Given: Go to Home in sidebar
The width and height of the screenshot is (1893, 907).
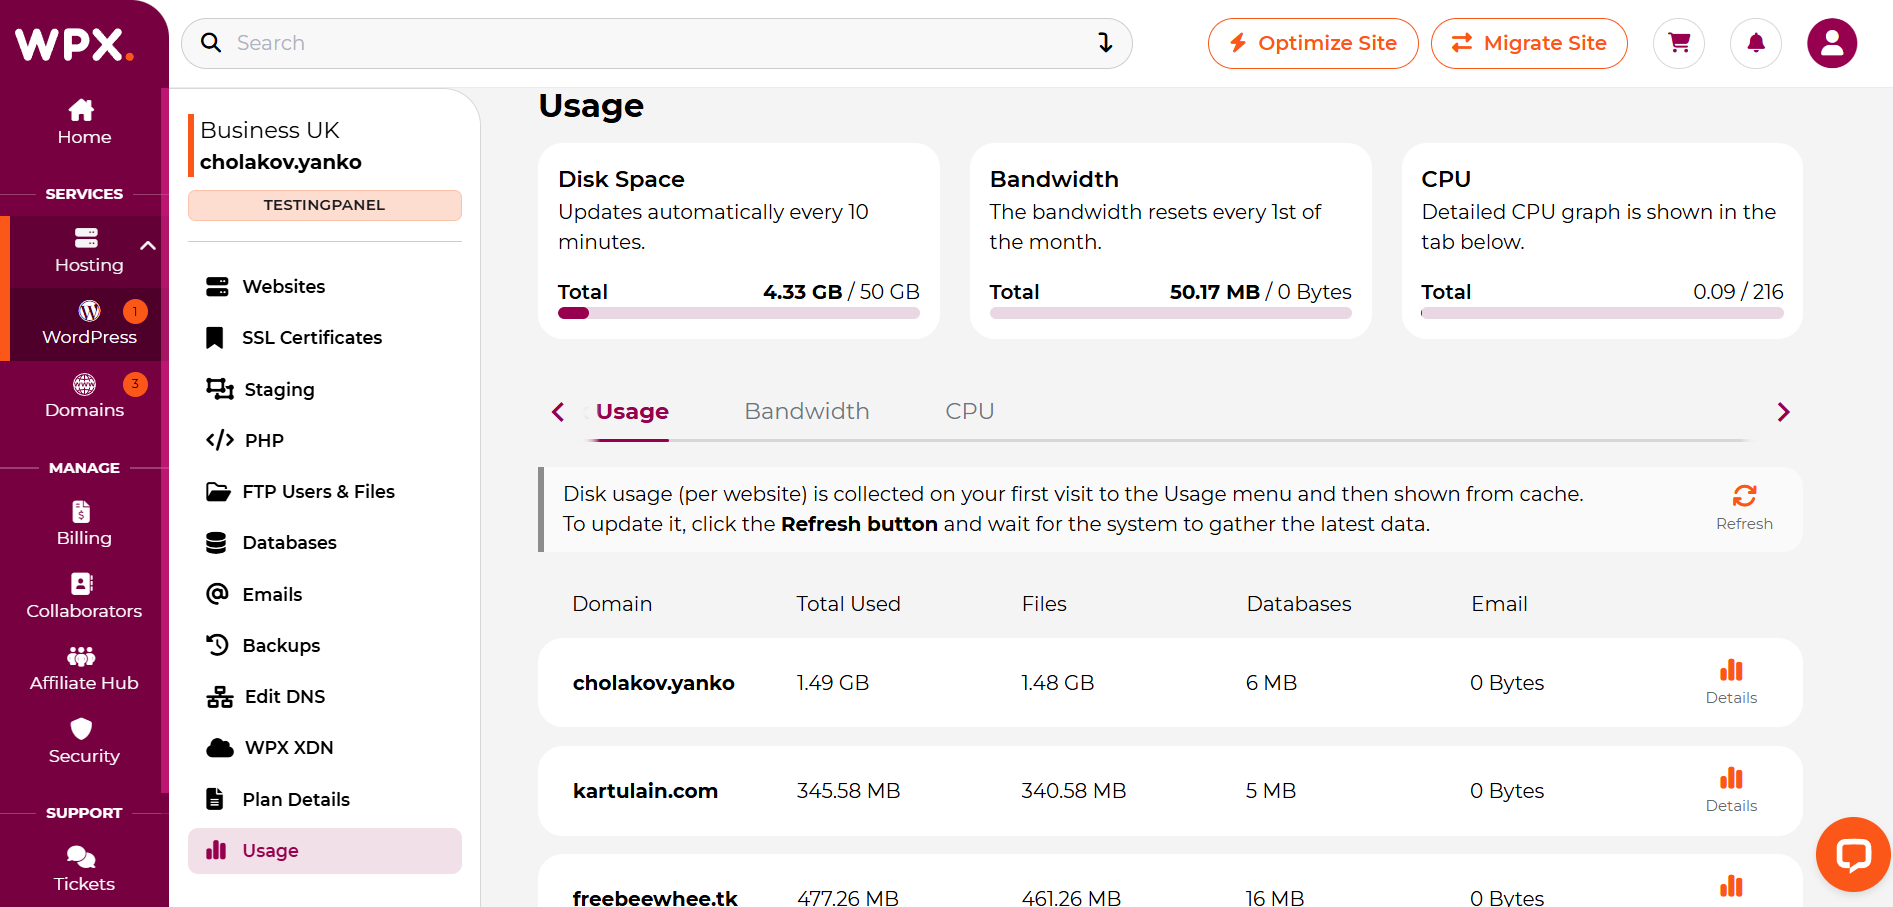Looking at the screenshot, I should [x=84, y=123].
